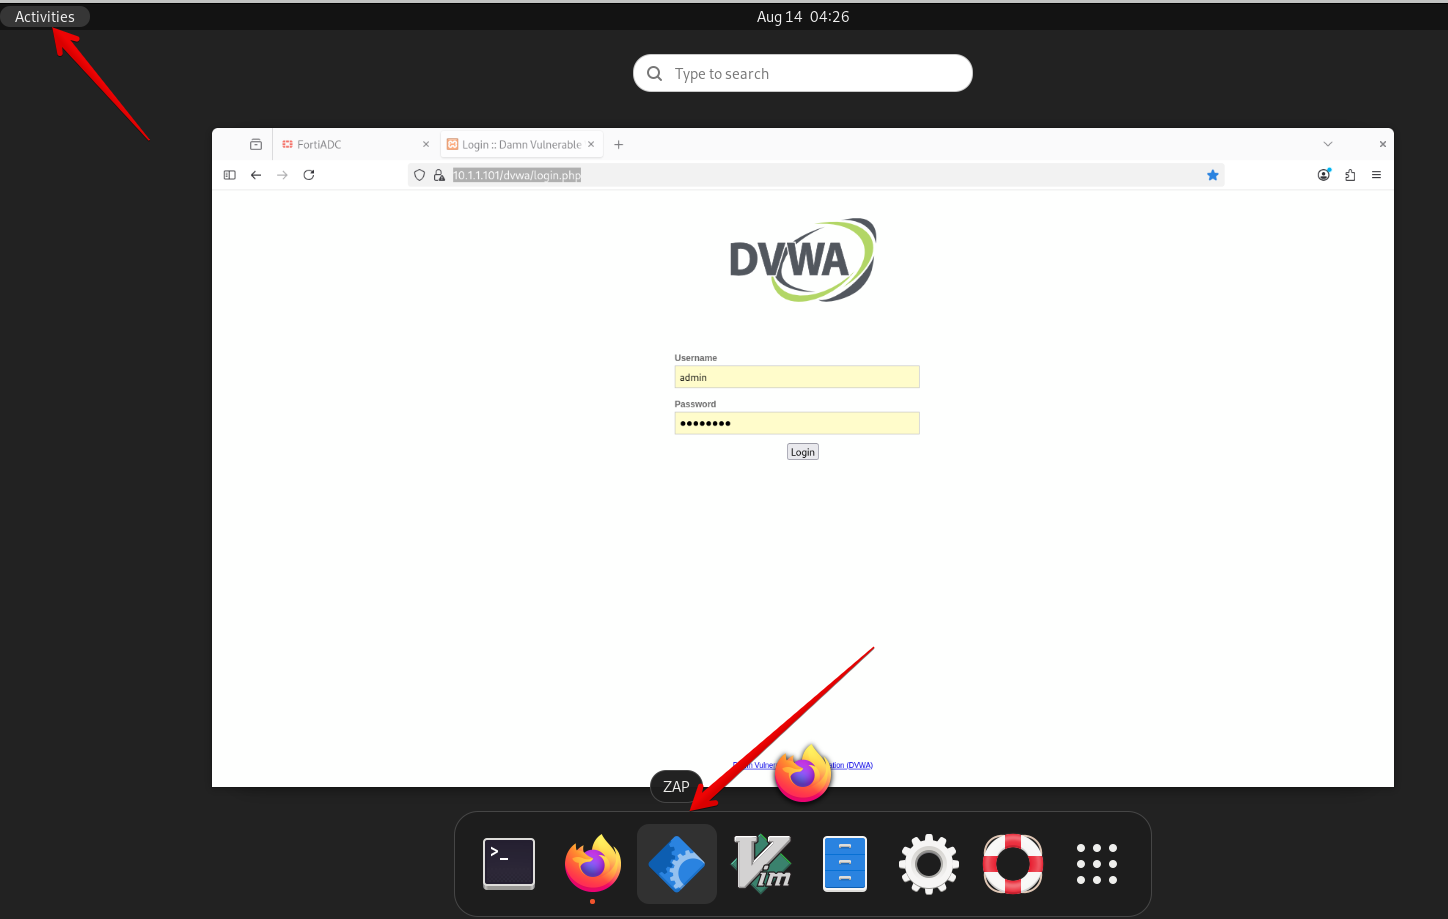1448x919 pixels.
Task: Open the ZAP application from the dock
Action: point(677,863)
